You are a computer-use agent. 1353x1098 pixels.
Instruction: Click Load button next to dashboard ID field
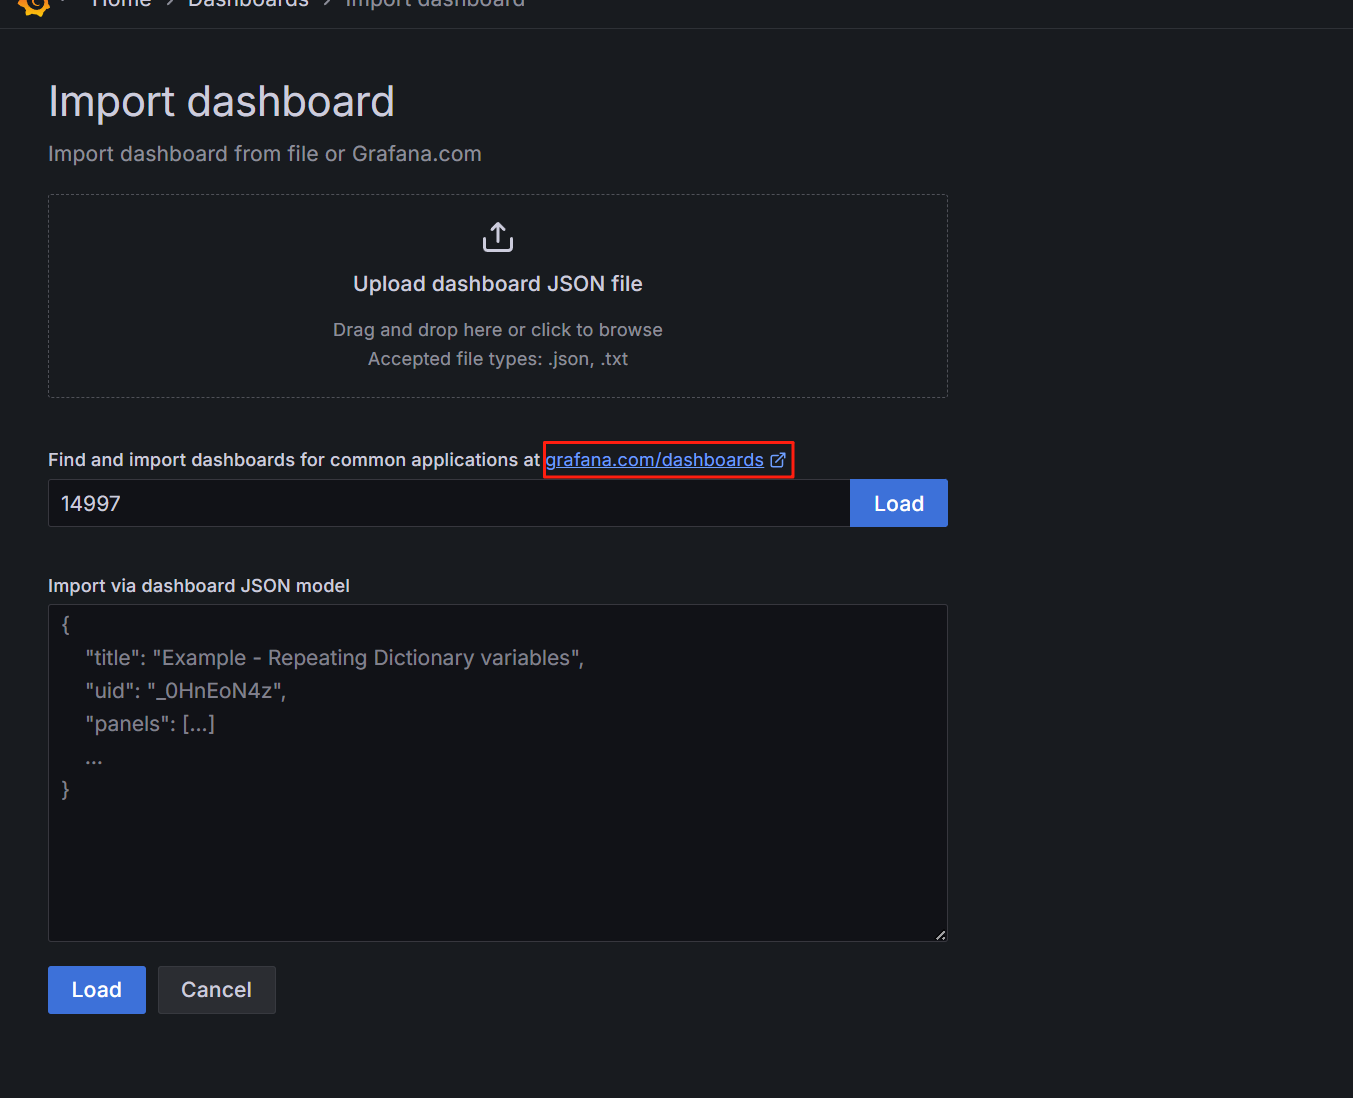899,503
